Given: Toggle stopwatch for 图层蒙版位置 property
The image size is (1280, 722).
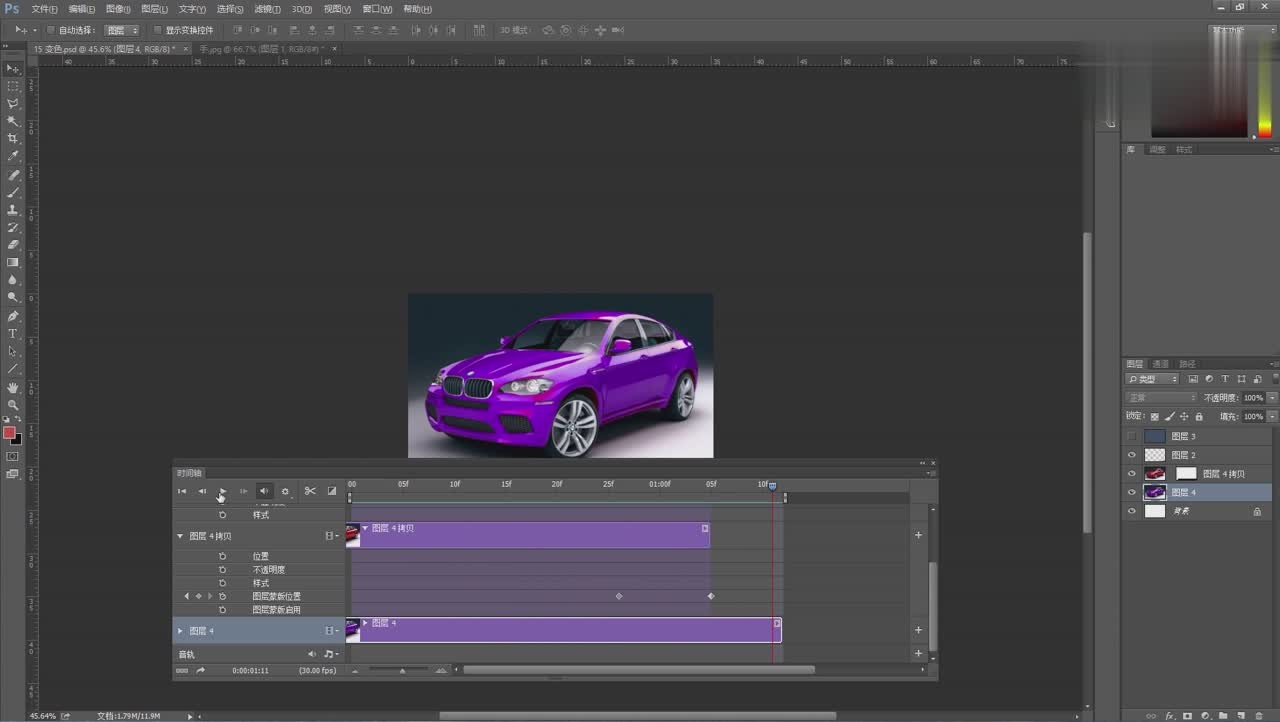Looking at the screenshot, I should (x=222, y=596).
